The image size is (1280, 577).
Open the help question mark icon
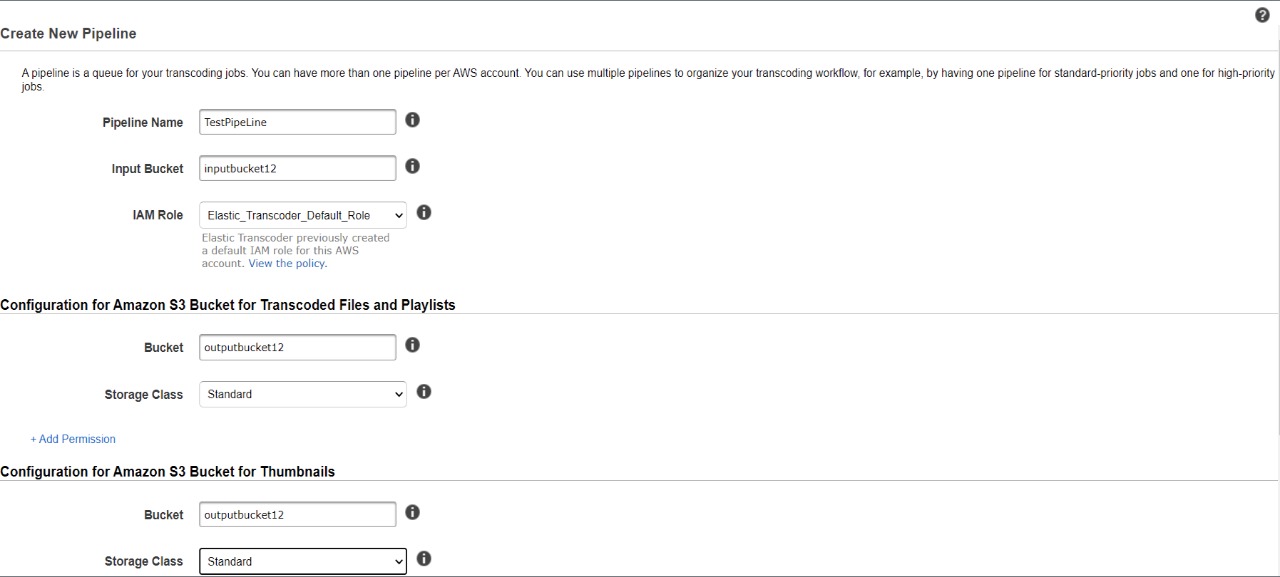click(x=1262, y=15)
